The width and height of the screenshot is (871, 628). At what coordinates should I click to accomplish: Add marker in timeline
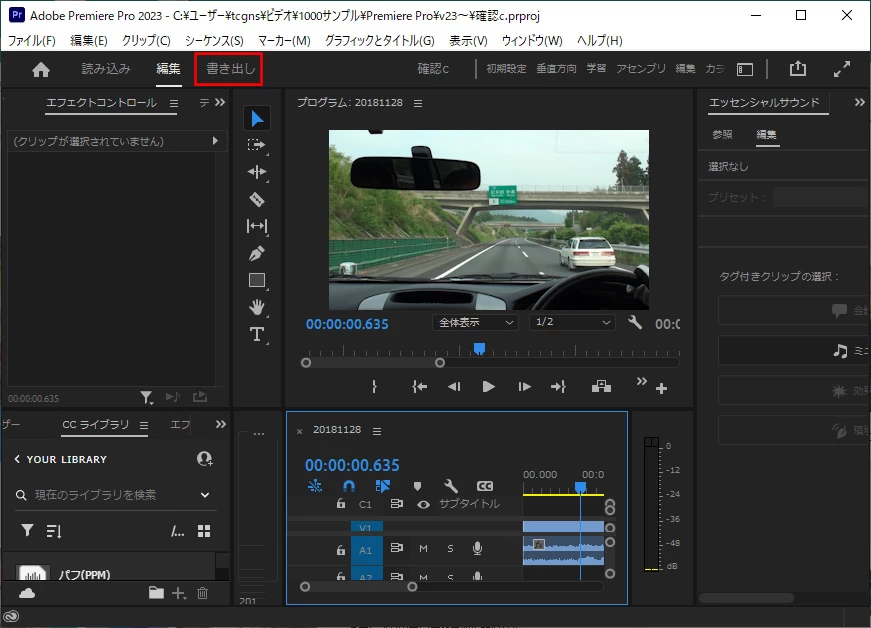point(417,486)
